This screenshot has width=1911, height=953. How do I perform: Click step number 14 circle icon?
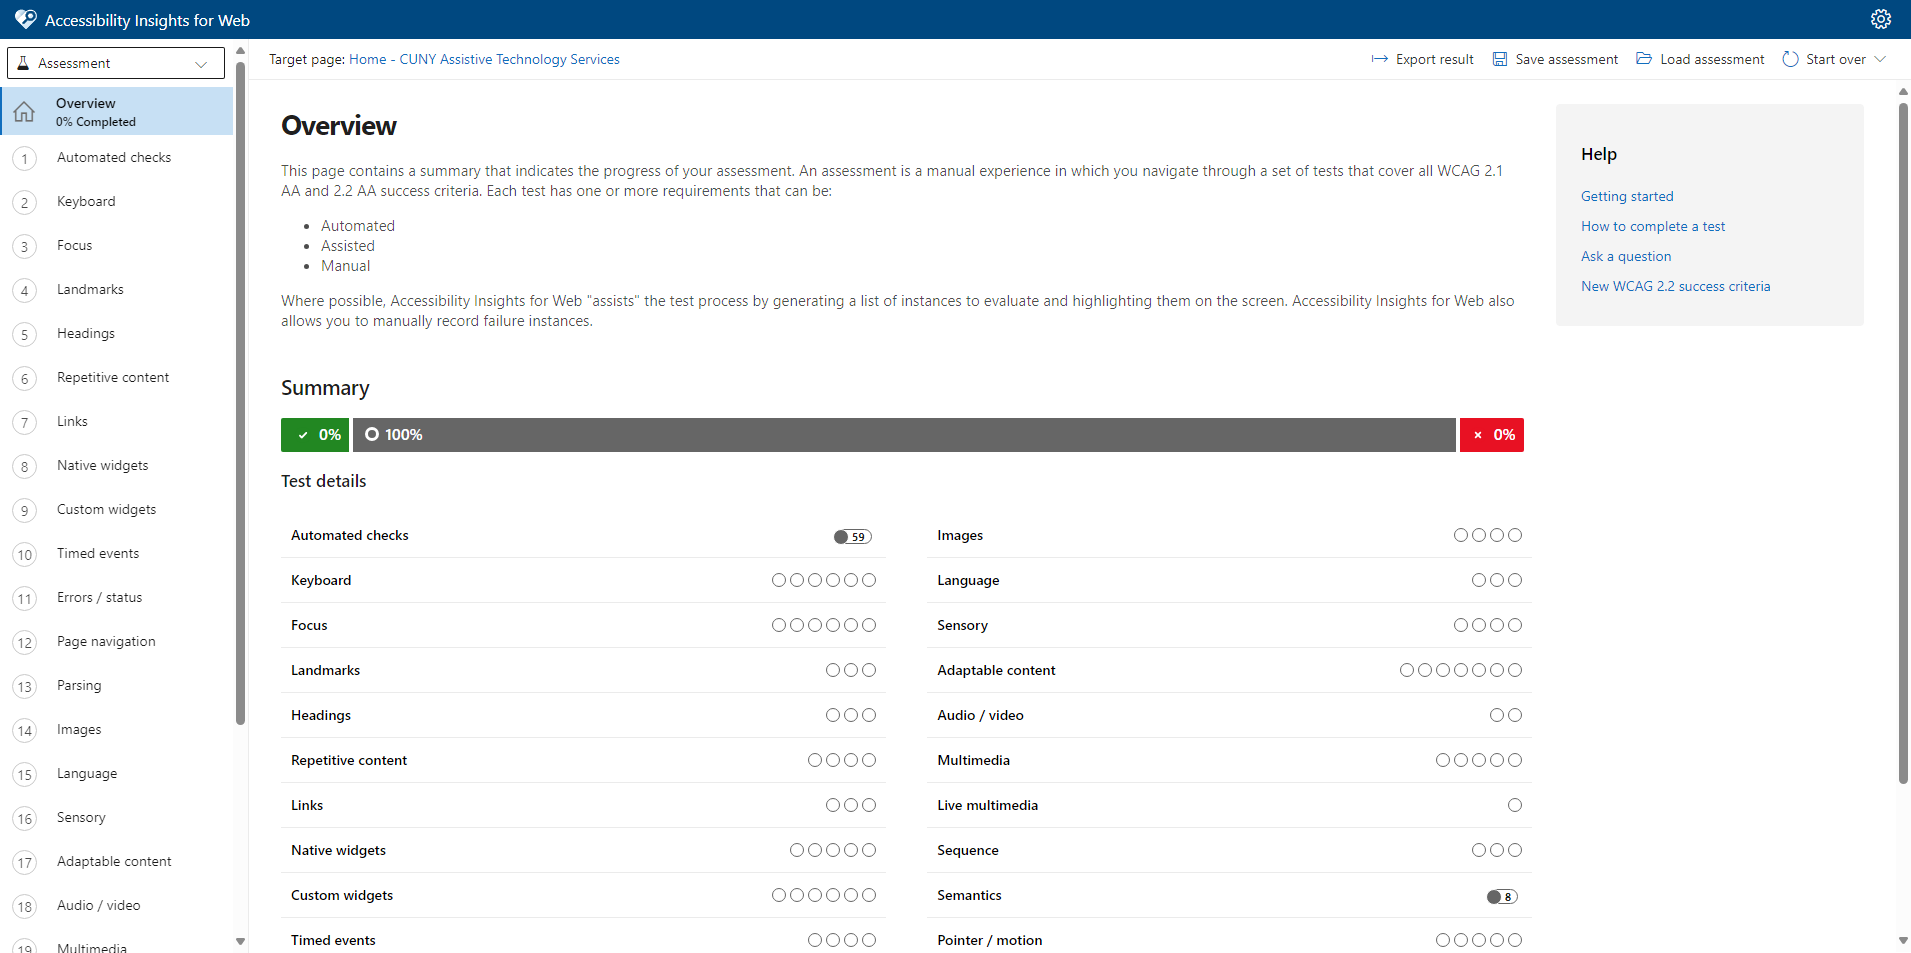(25, 730)
